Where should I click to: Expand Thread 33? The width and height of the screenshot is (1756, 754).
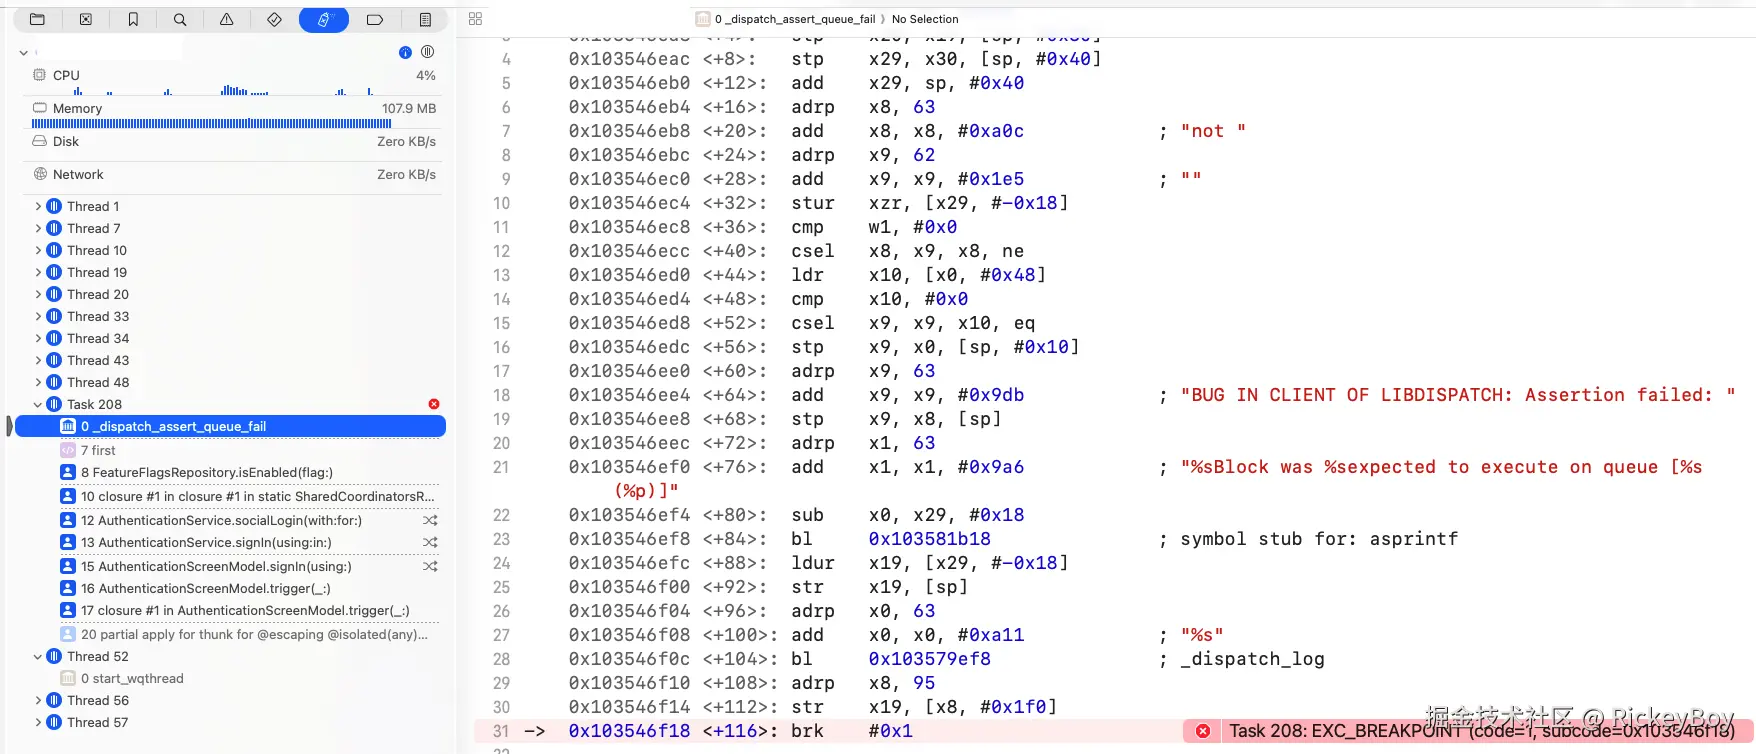(x=38, y=316)
